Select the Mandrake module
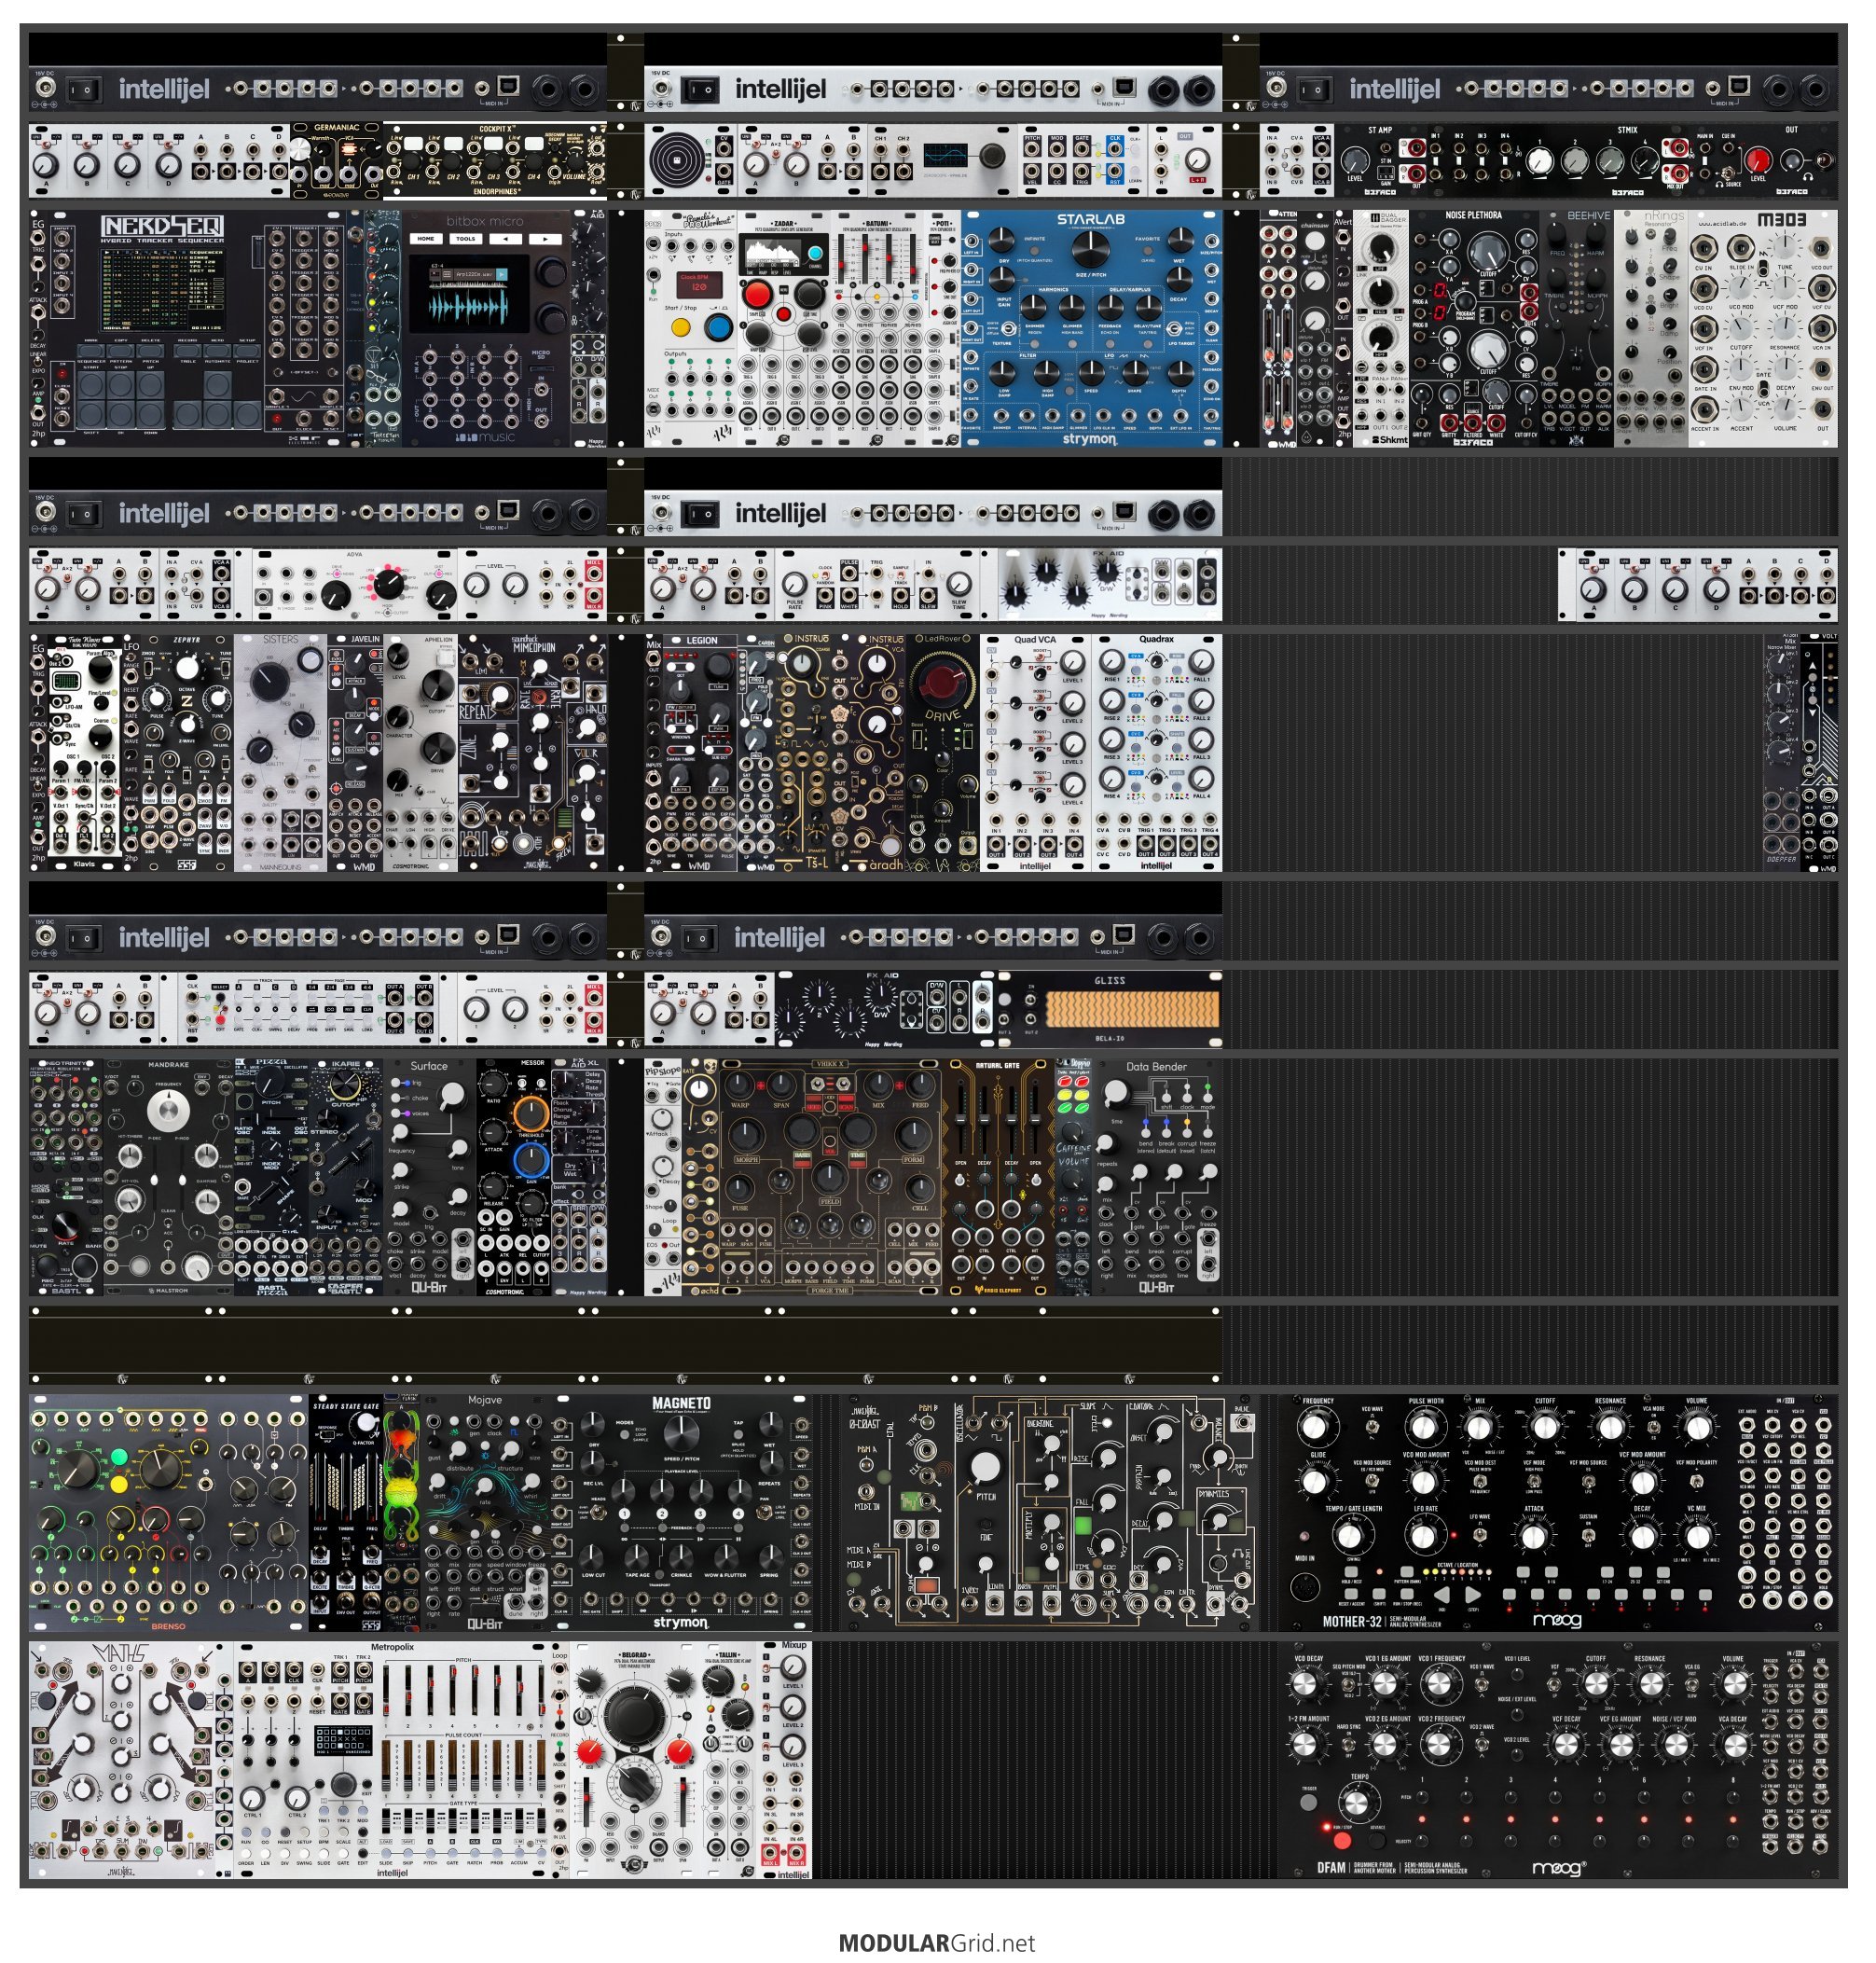 click(168, 1176)
